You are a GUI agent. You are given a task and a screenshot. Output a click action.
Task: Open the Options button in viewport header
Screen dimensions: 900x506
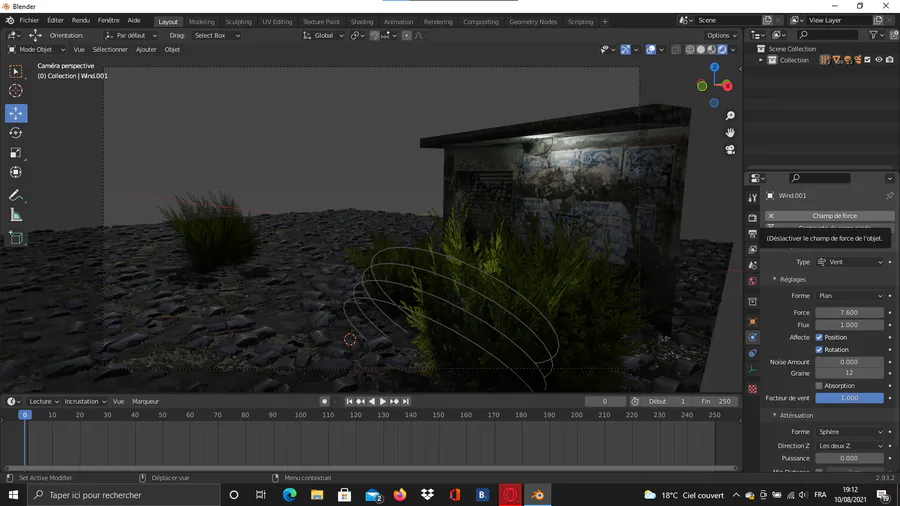[x=721, y=35]
